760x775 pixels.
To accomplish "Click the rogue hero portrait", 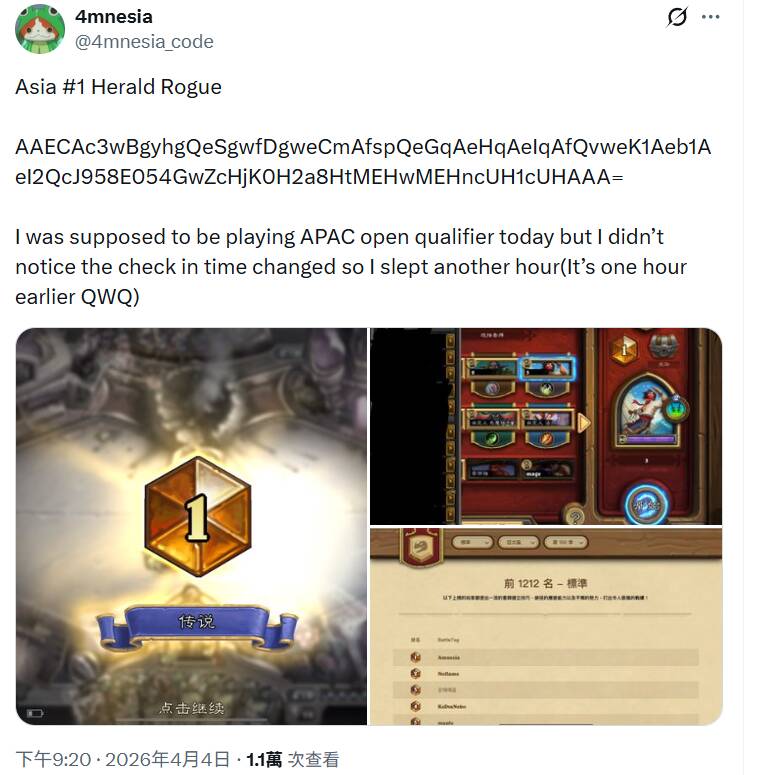I will (x=646, y=411).
